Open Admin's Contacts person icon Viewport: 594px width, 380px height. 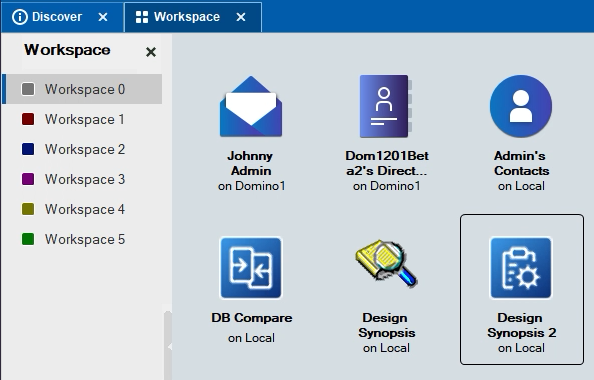[521, 106]
